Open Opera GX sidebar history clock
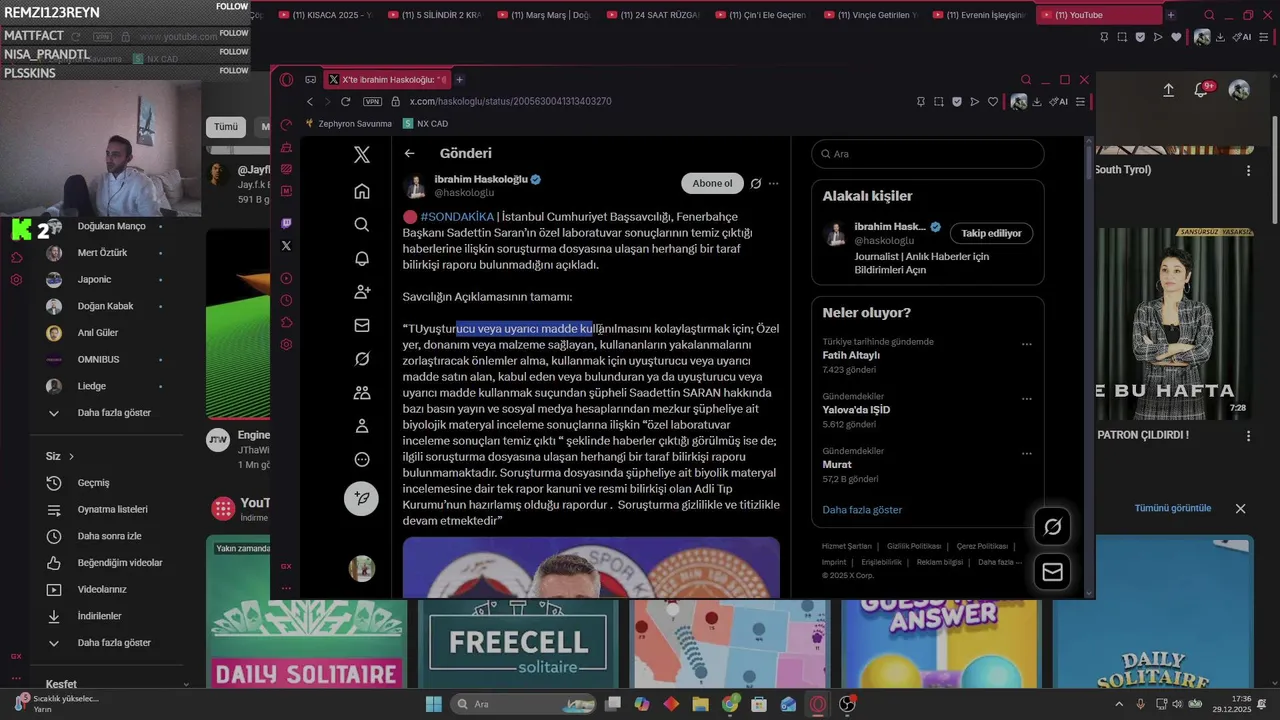The image size is (1280, 720). pos(286,300)
